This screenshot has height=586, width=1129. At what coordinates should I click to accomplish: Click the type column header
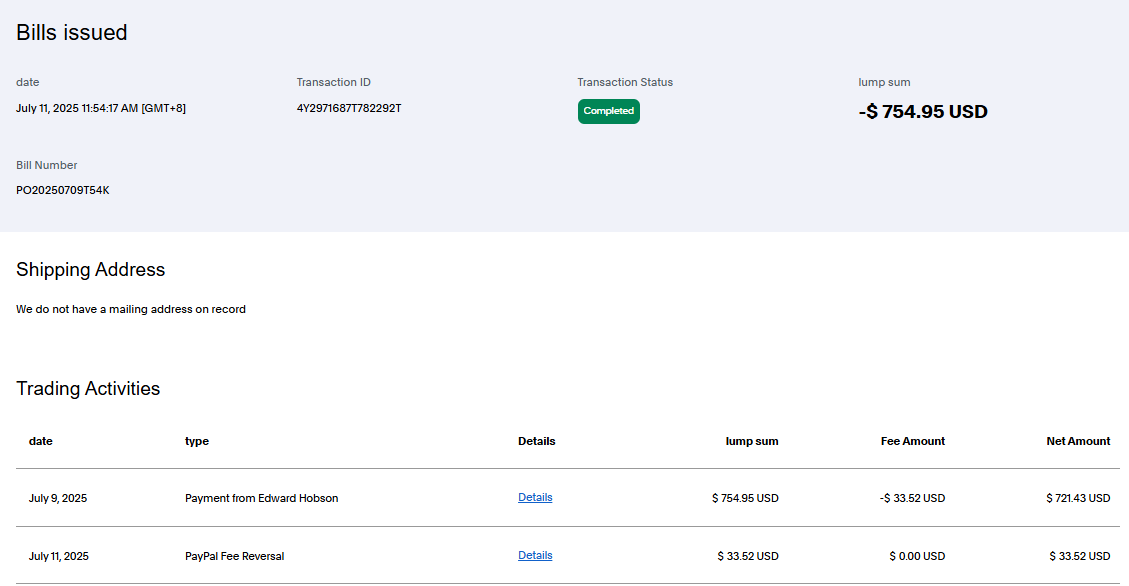[x=197, y=441]
